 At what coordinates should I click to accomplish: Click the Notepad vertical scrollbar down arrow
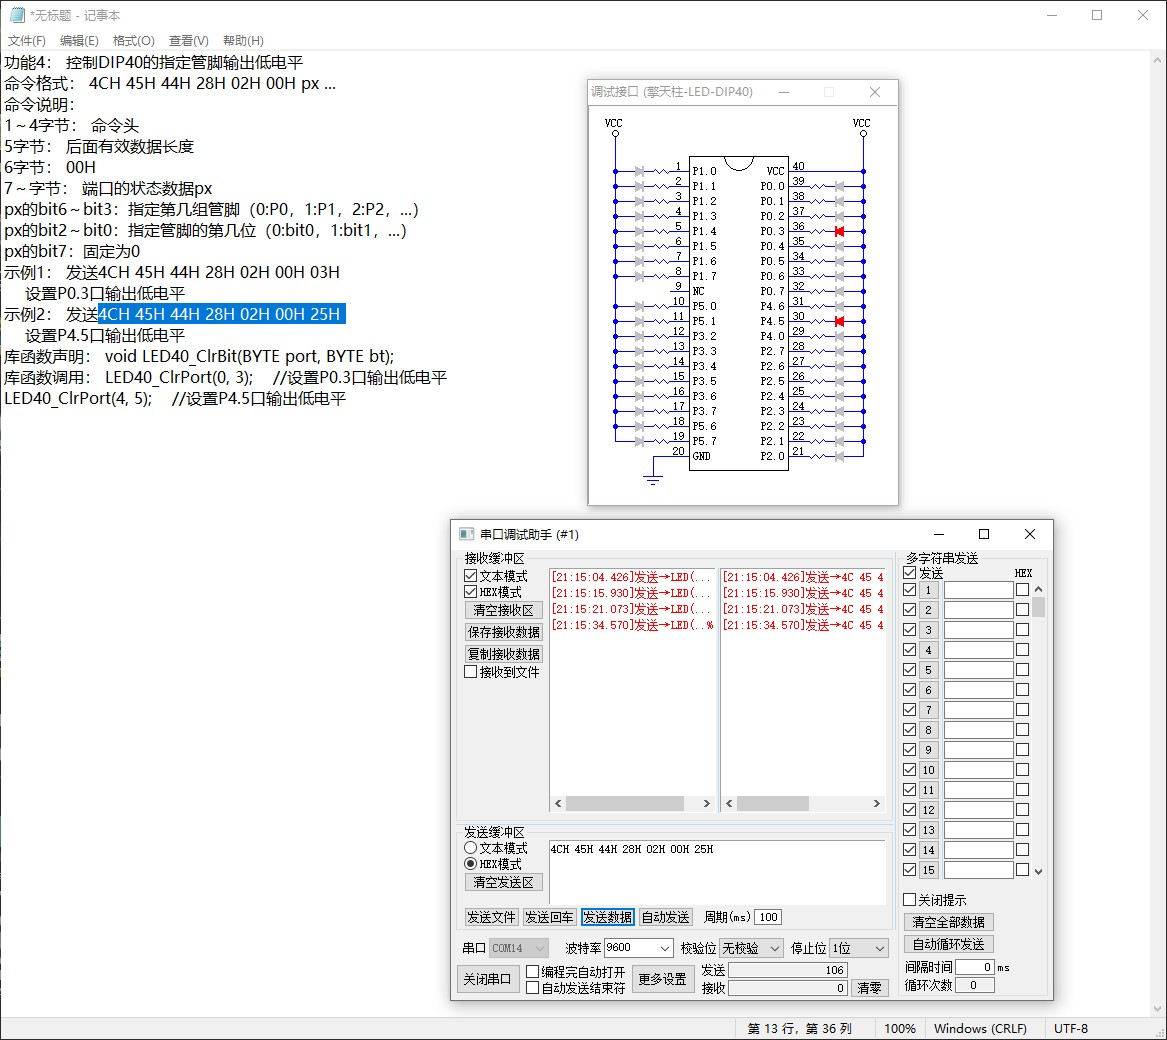[x=1157, y=1009]
